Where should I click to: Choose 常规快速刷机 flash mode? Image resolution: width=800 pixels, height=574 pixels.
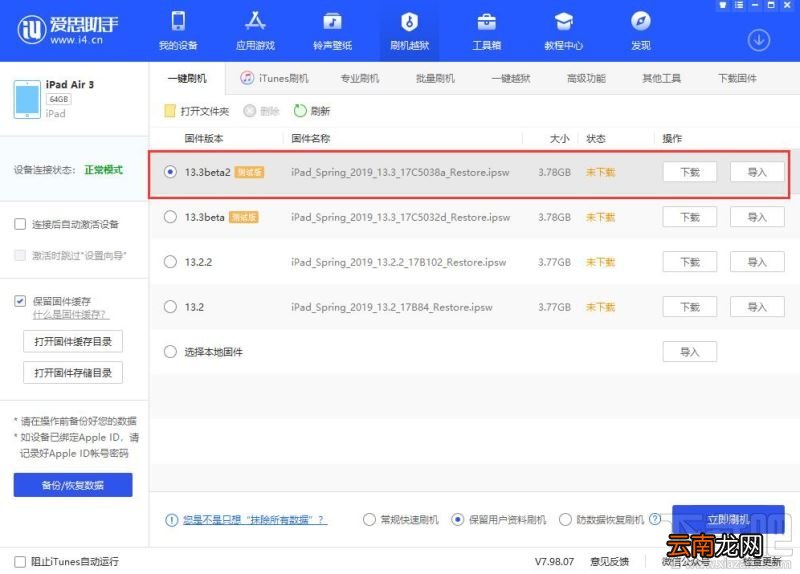click(369, 519)
